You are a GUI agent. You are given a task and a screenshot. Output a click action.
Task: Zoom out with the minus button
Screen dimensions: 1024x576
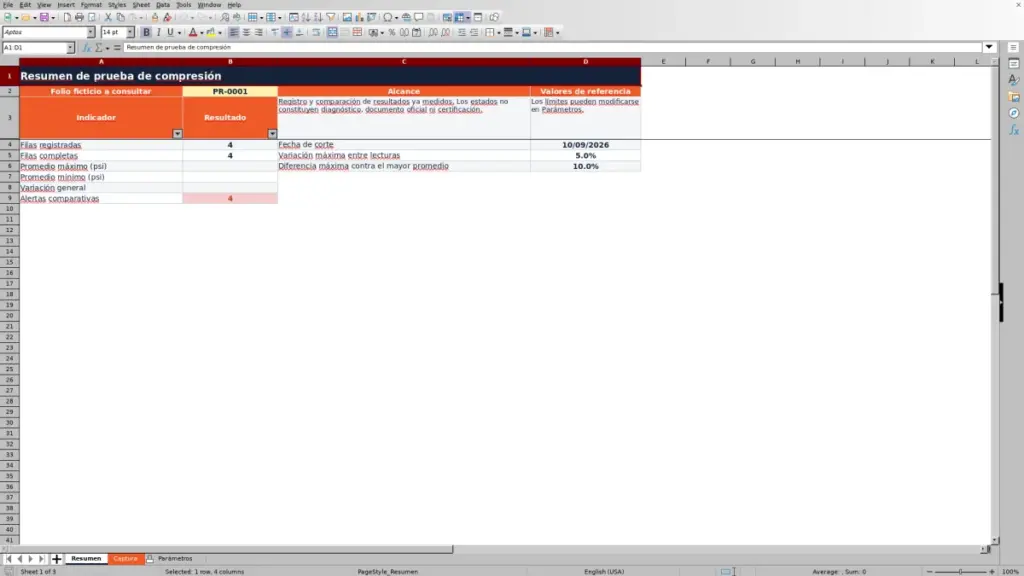[929, 571]
